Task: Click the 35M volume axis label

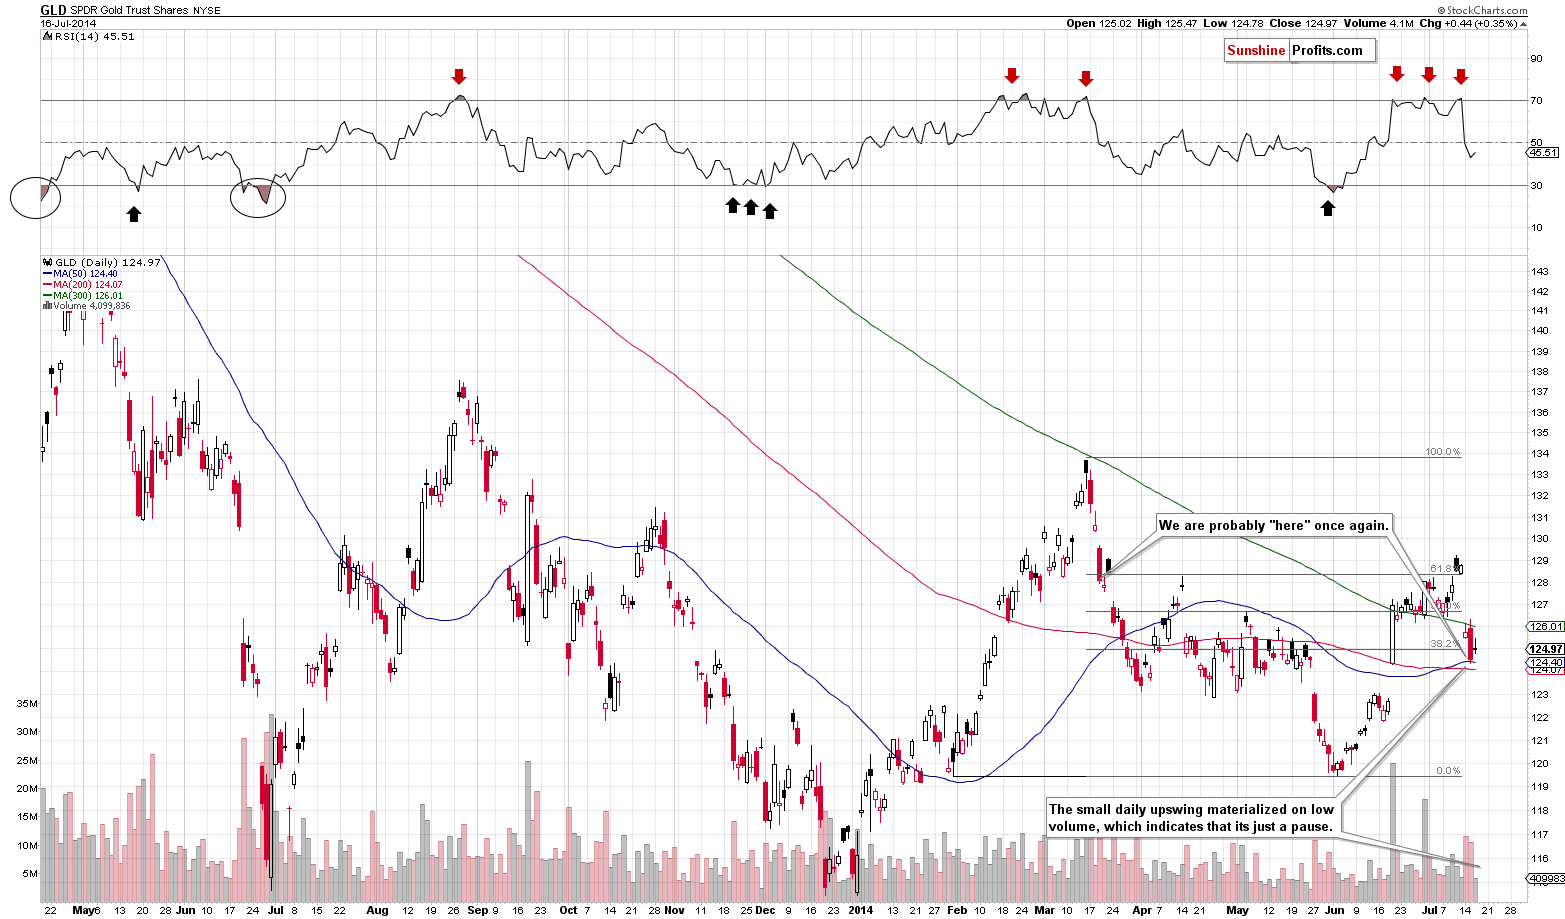Action: (27, 703)
